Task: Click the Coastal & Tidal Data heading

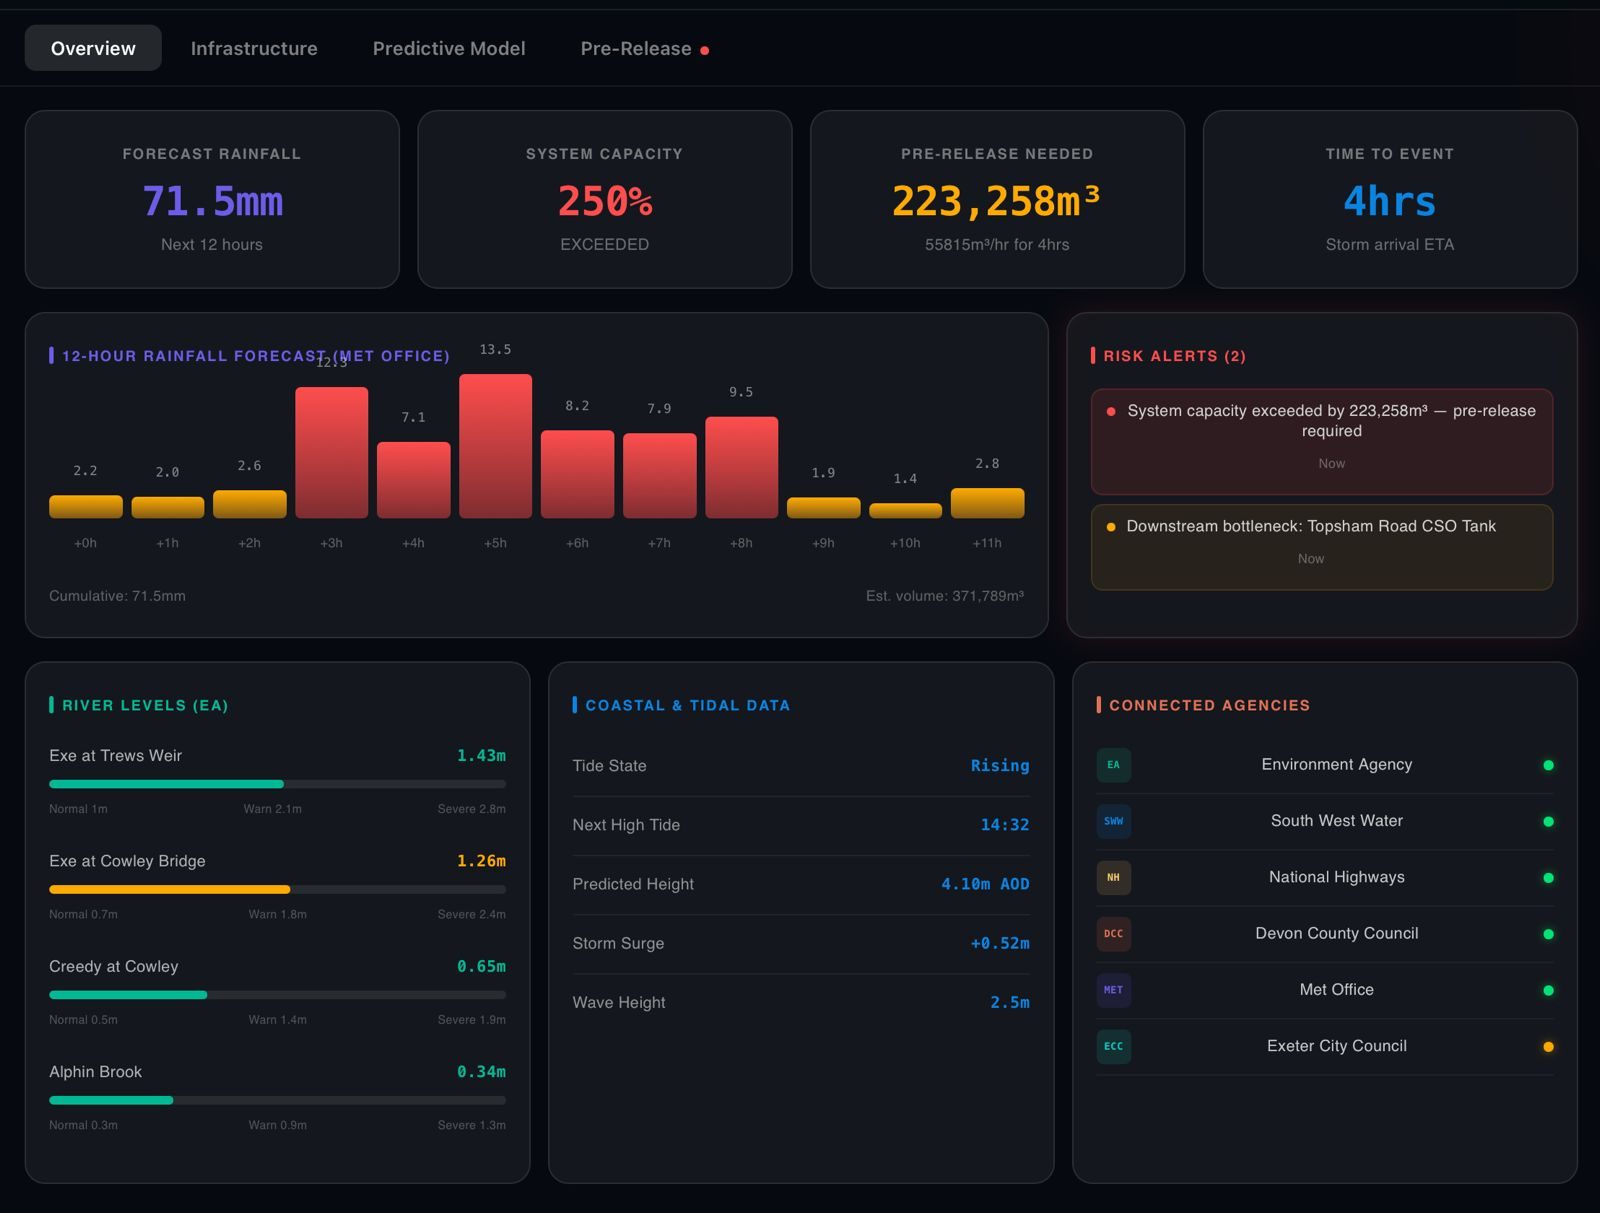Action: point(688,705)
